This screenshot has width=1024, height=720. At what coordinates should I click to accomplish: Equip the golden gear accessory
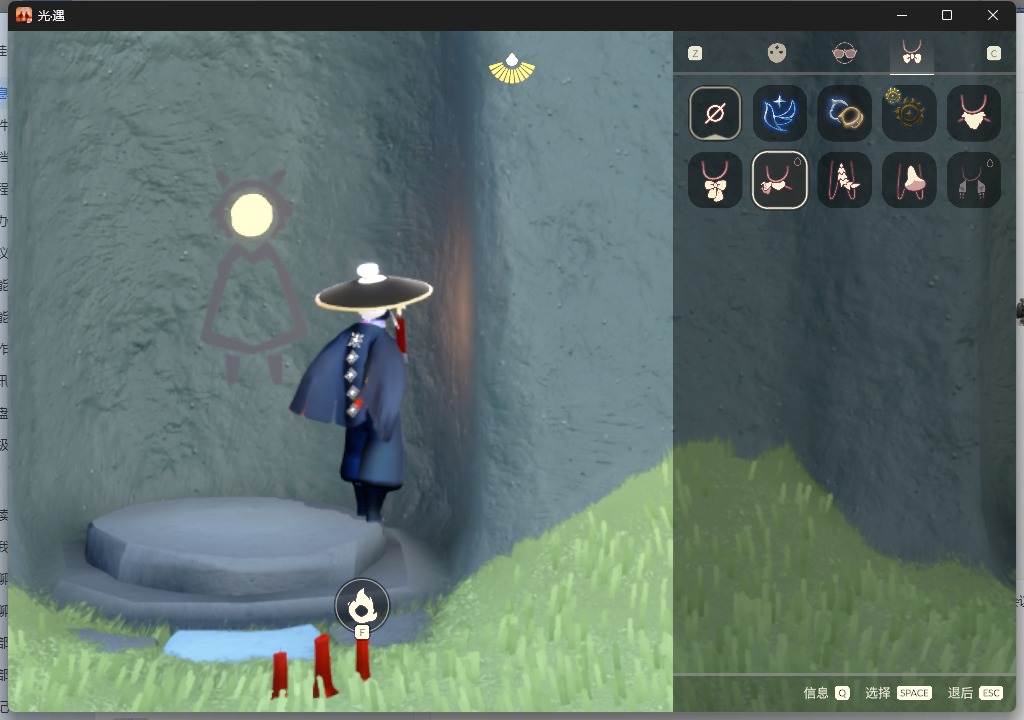pos(908,114)
